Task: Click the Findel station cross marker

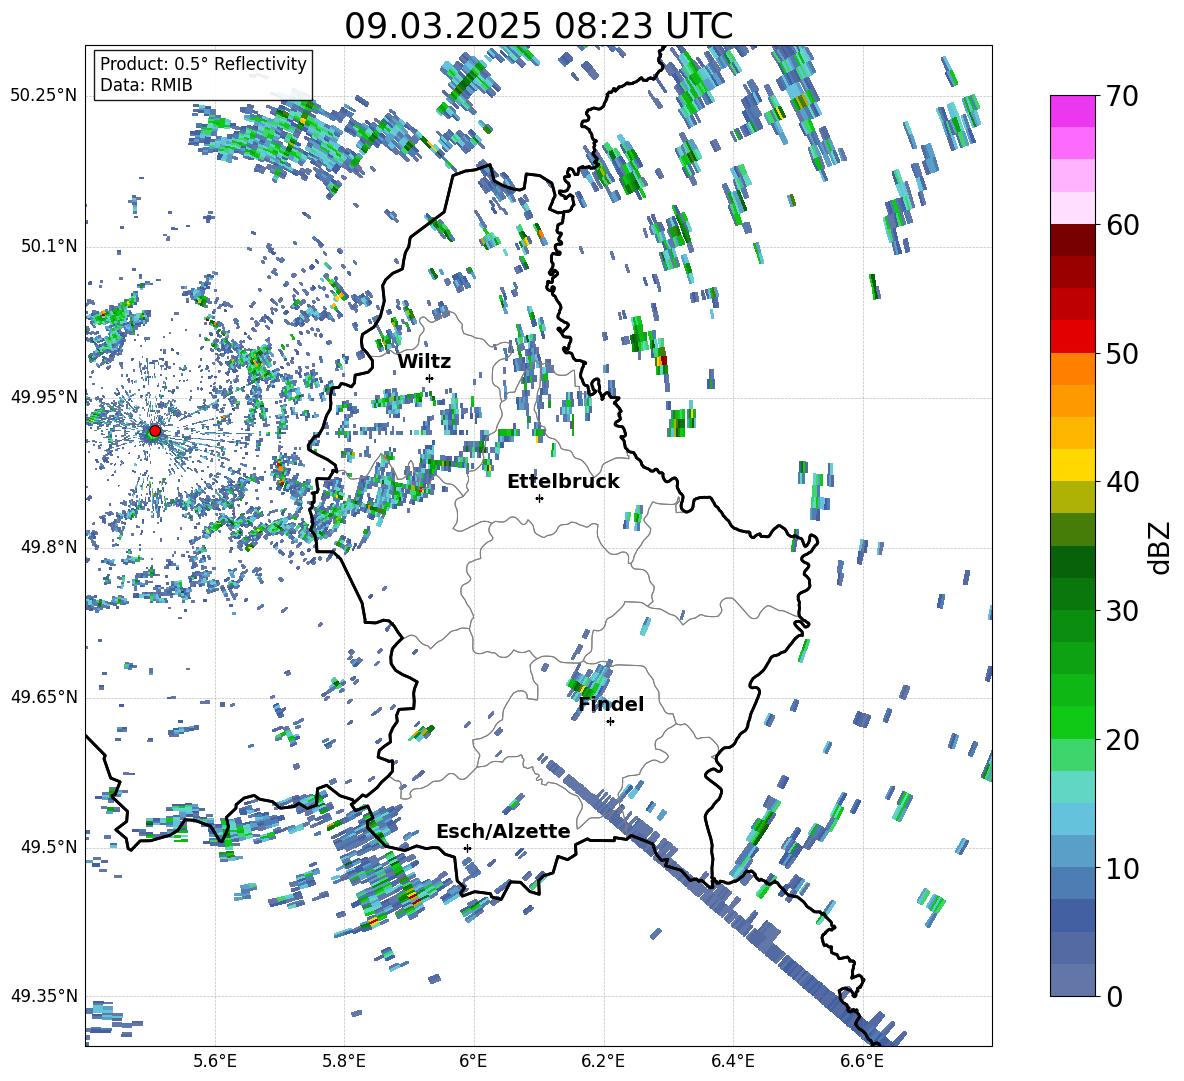Action: [x=610, y=722]
